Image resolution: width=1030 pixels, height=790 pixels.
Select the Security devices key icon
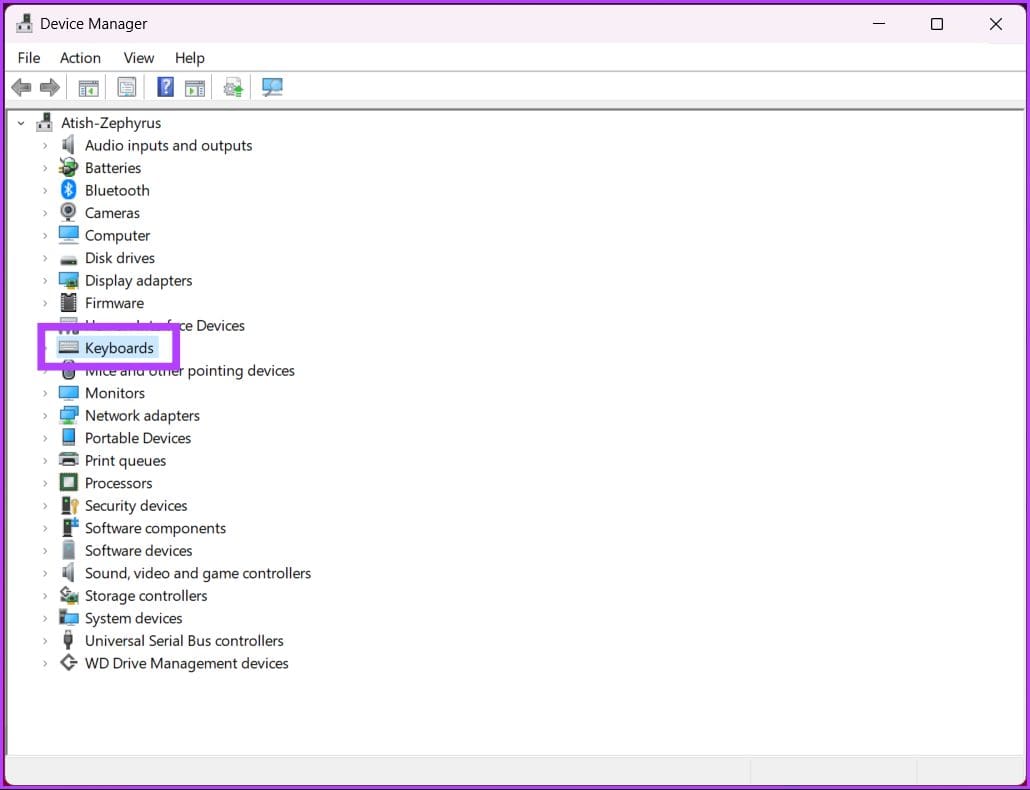tap(69, 506)
